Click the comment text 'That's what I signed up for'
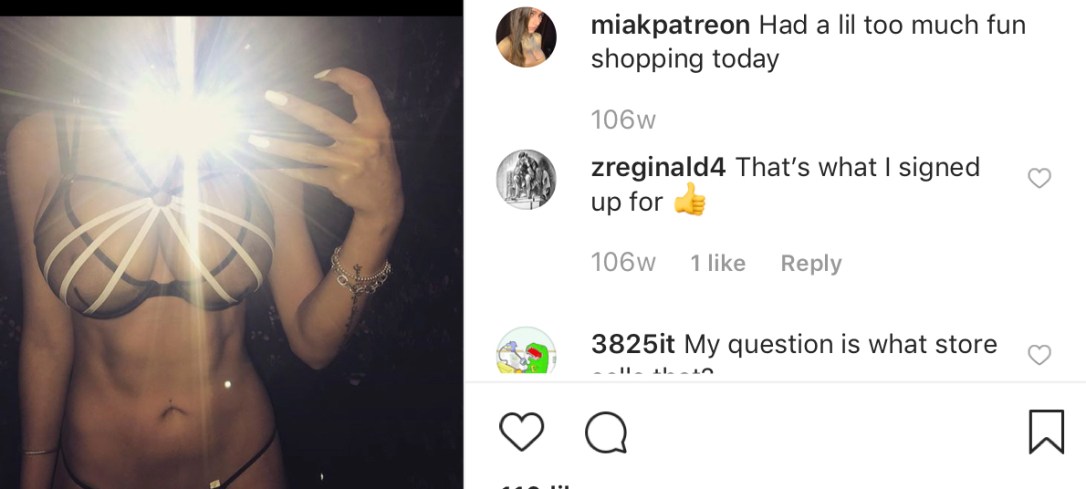 tap(785, 185)
